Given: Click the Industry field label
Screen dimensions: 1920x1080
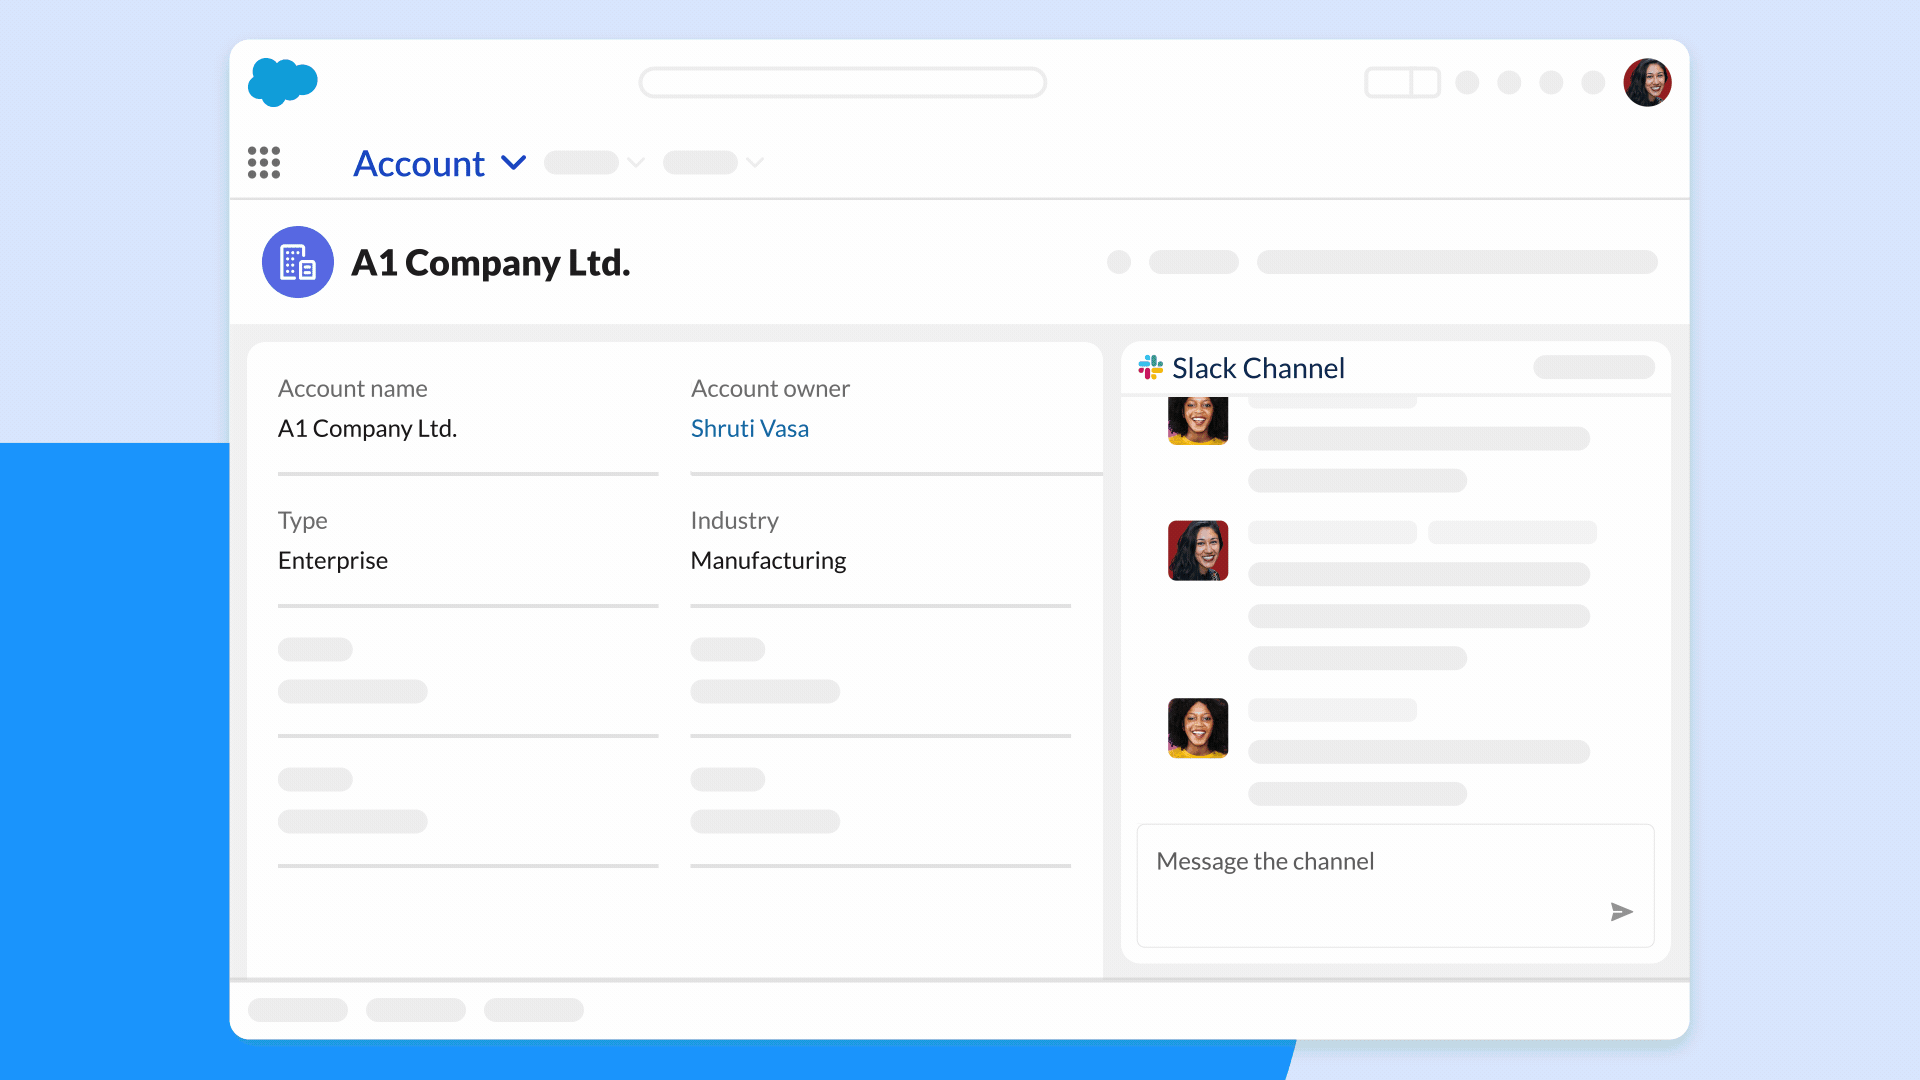Looking at the screenshot, I should [734, 520].
